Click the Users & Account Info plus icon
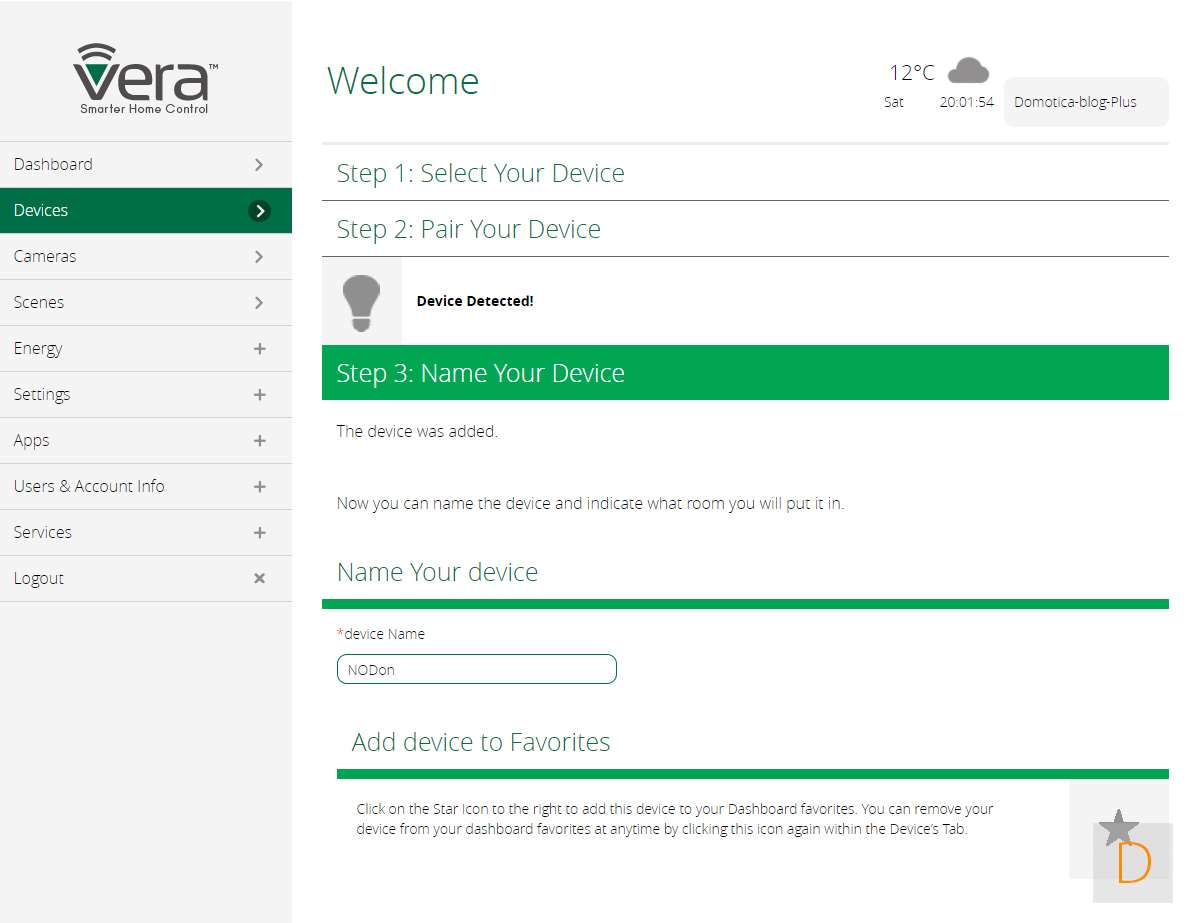1193x923 pixels. 259,487
